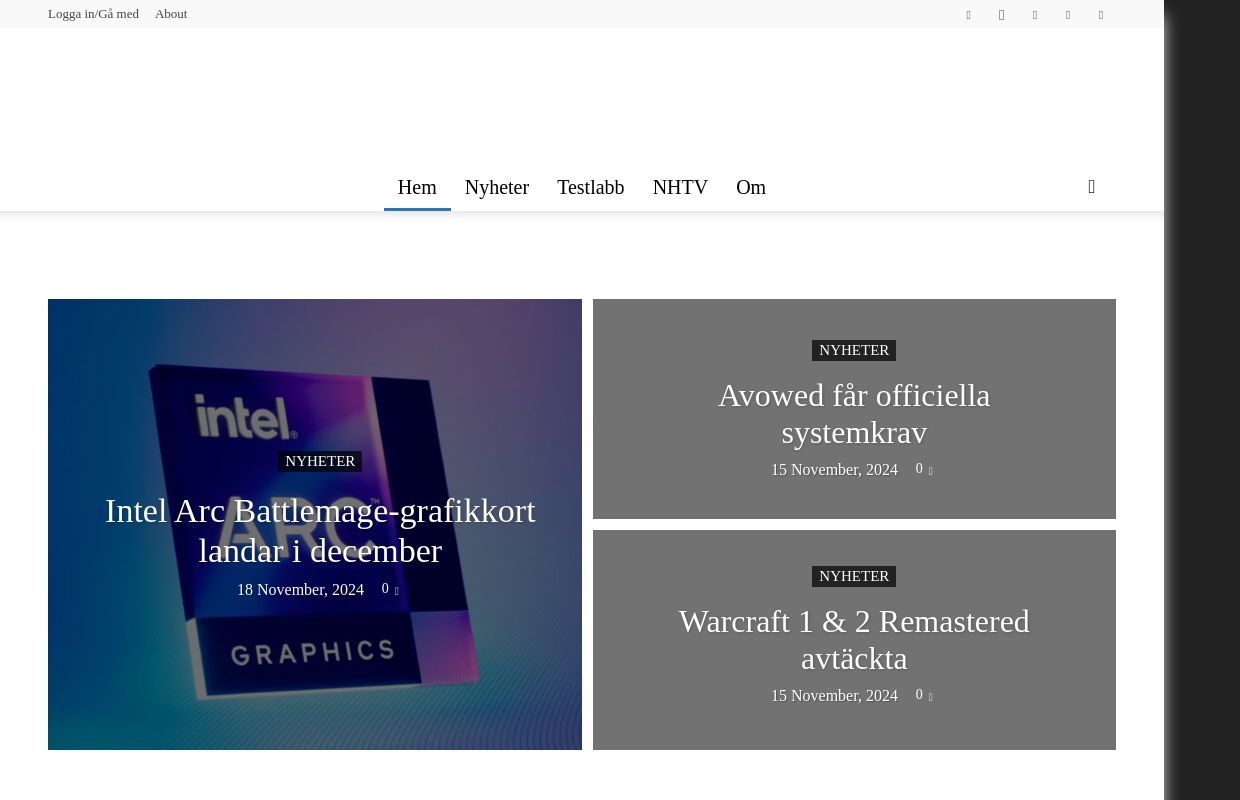Click the second social icon in the top bar
The width and height of the screenshot is (1240, 800).
[1001, 15]
